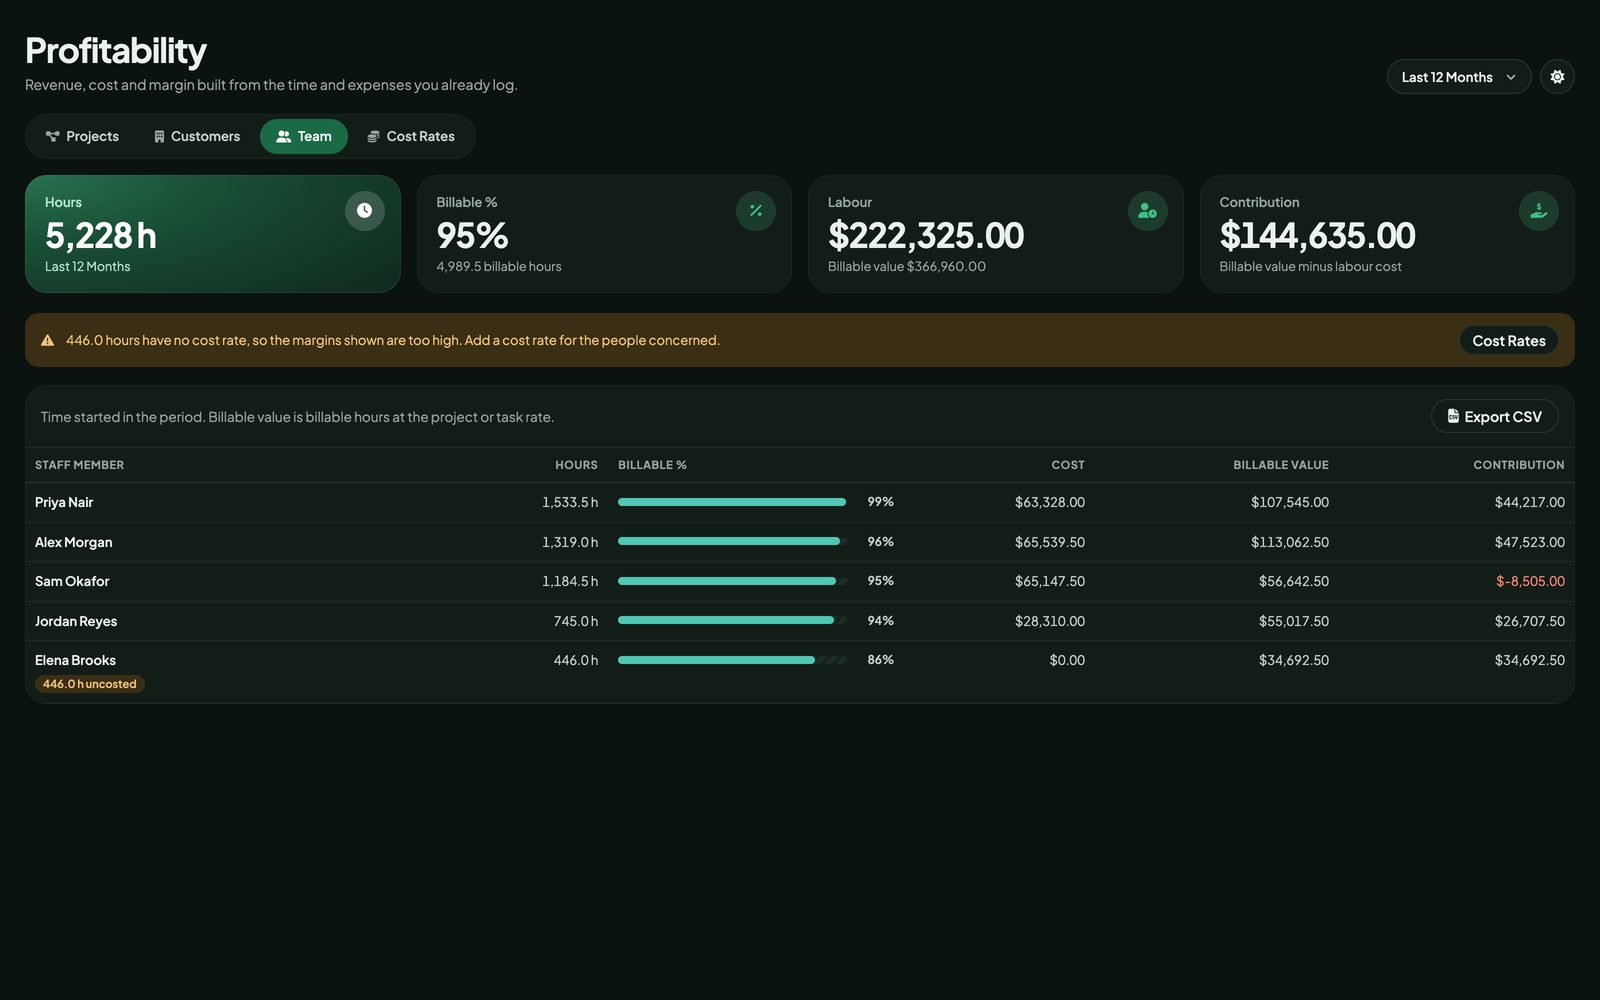The width and height of the screenshot is (1600, 1000).
Task: Select the Alex Morgan row name
Action: pos(74,542)
